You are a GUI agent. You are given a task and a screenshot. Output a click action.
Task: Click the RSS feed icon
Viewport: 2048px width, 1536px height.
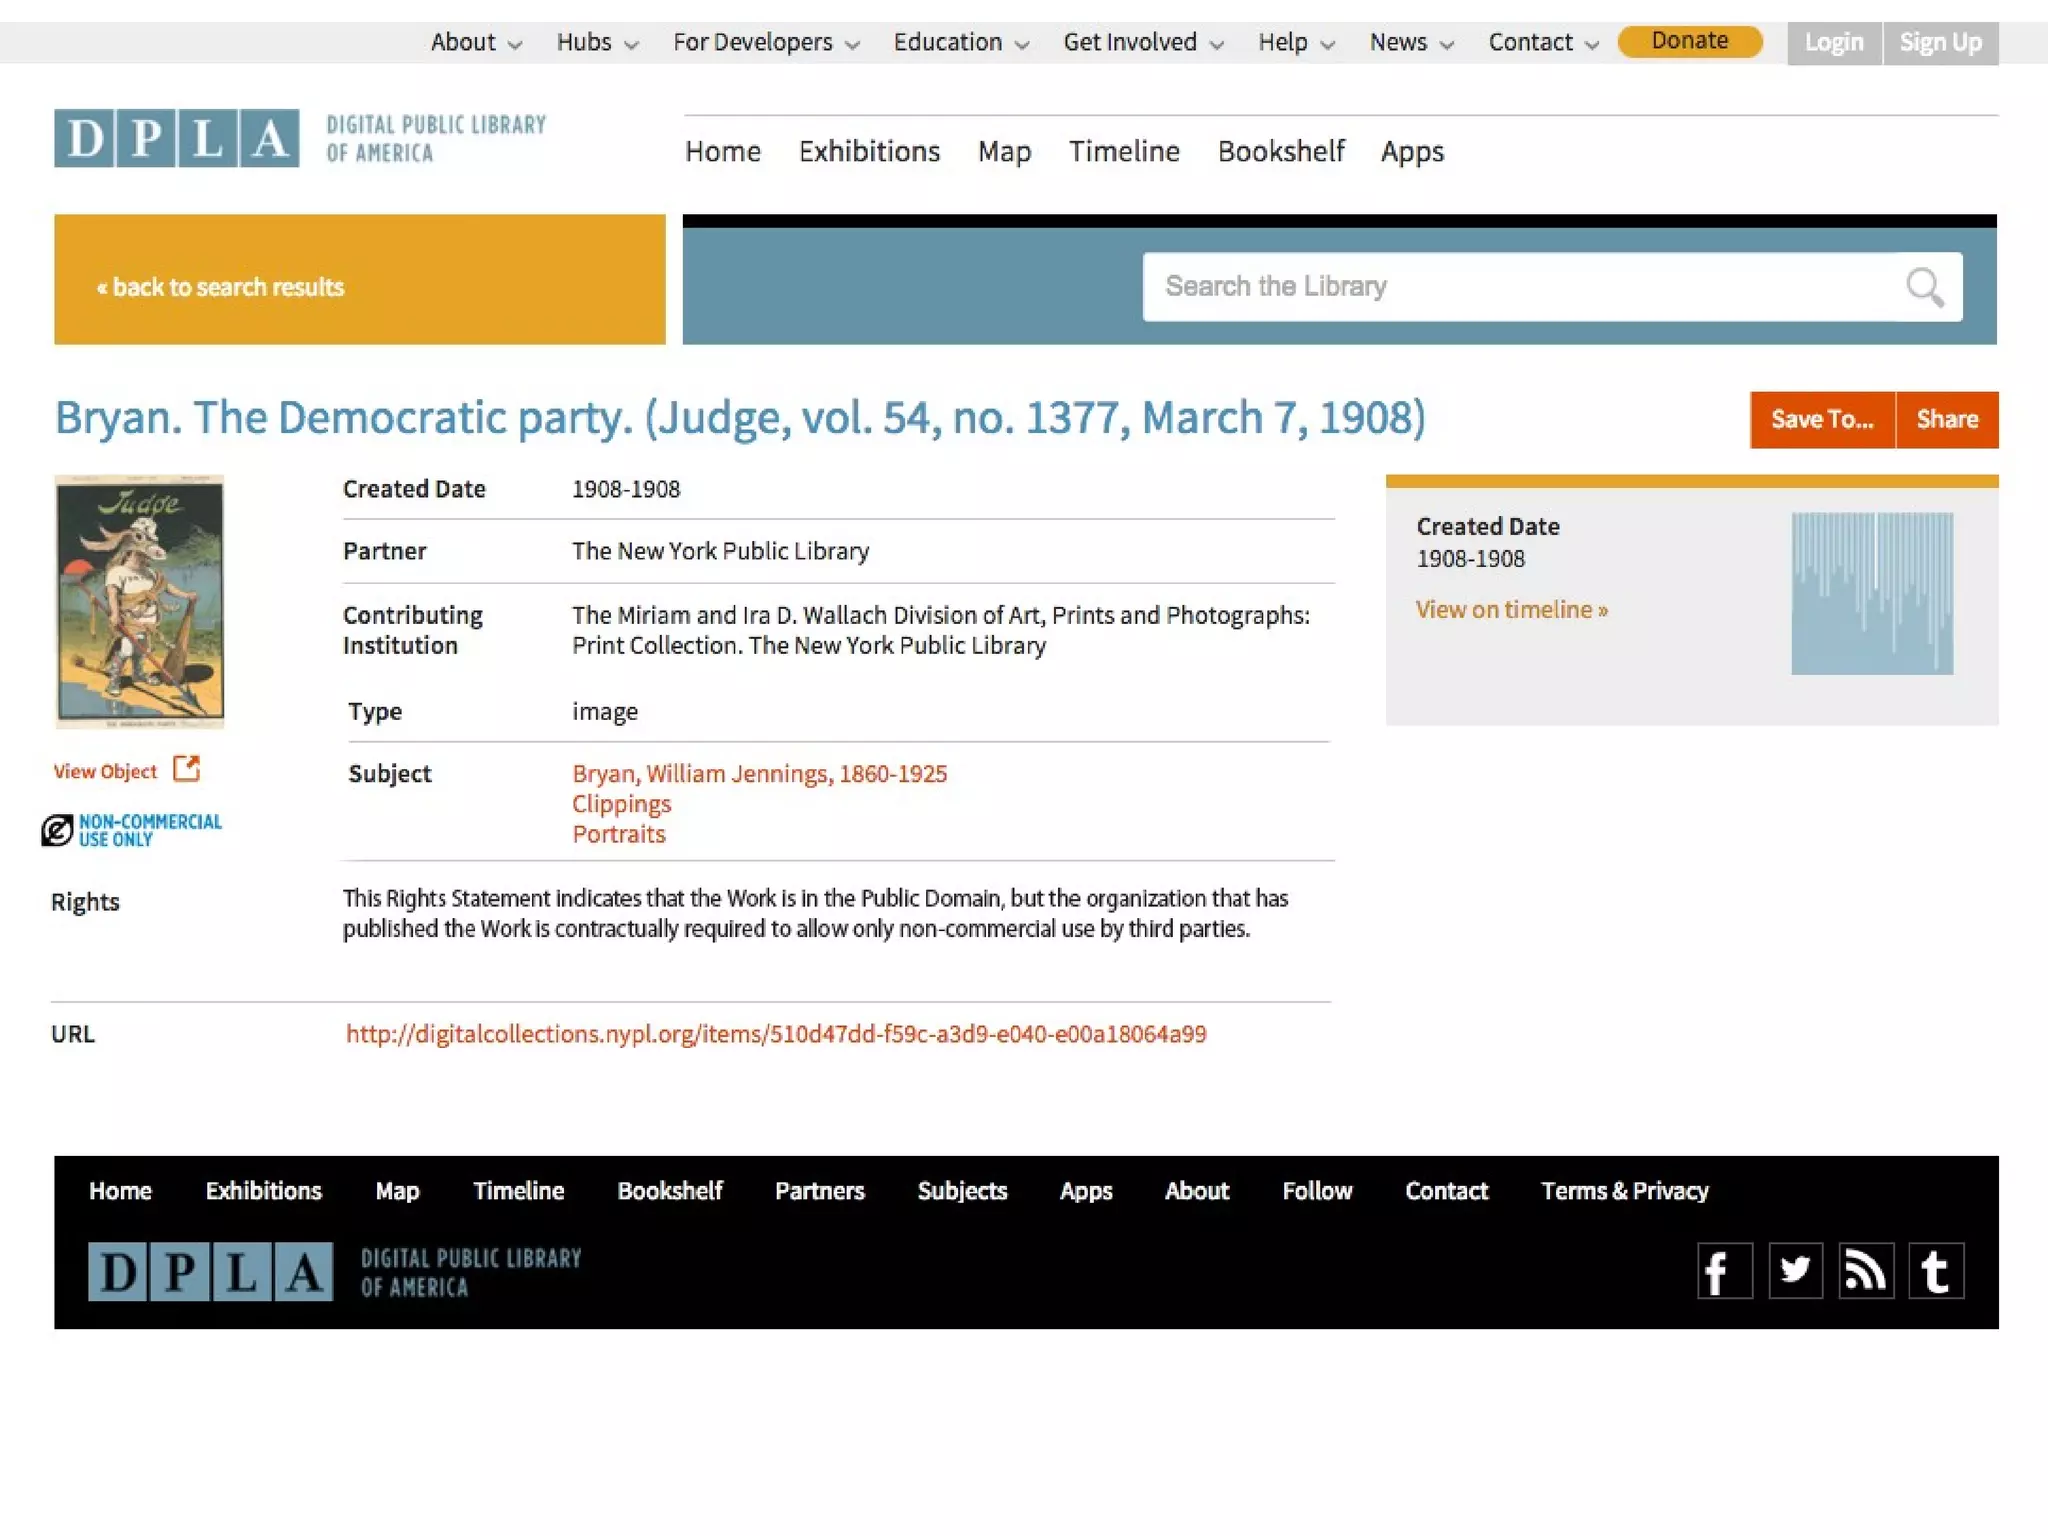[x=1865, y=1271]
